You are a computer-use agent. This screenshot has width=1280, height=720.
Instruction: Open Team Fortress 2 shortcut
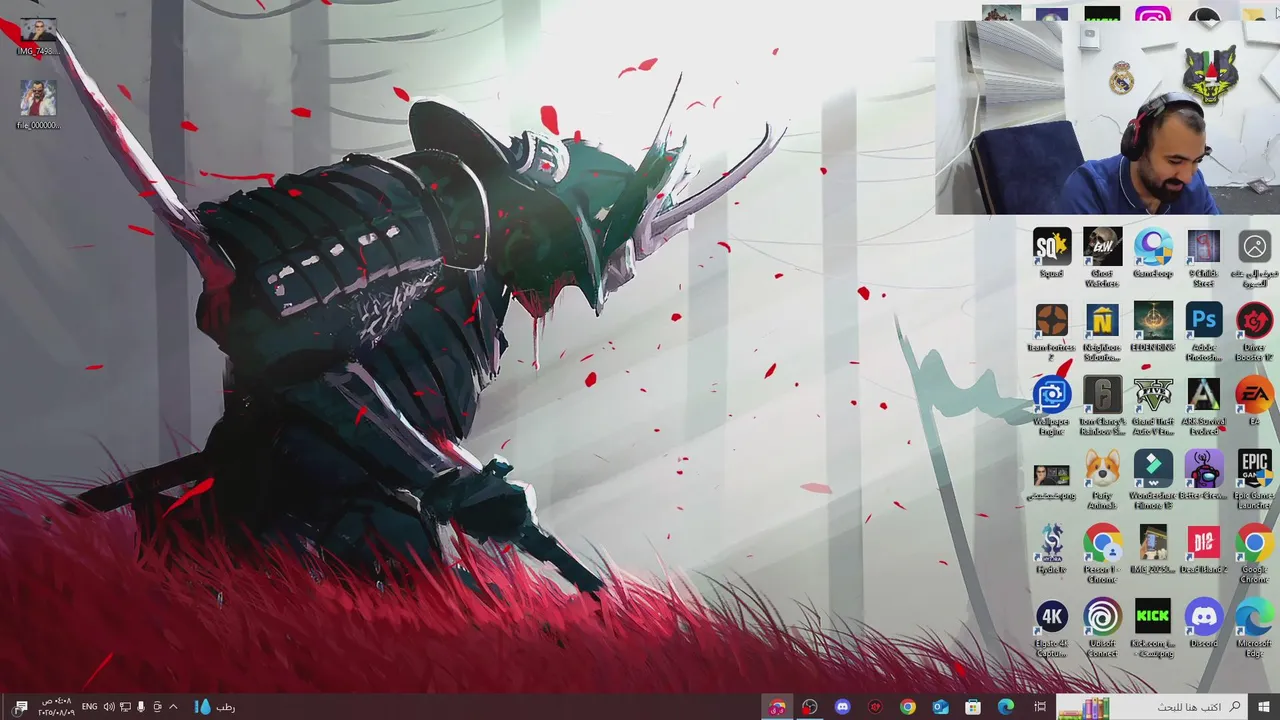pyautogui.click(x=1051, y=332)
